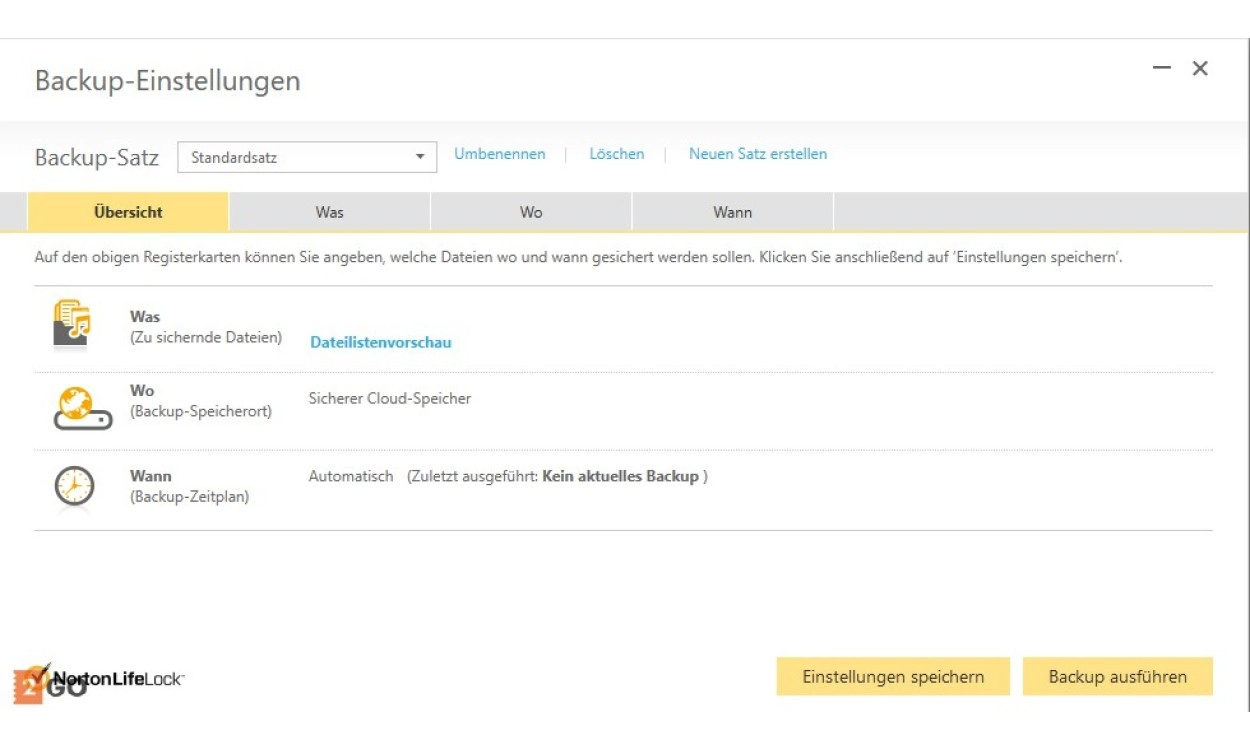
Task: Open the Was tab
Action: (329, 212)
